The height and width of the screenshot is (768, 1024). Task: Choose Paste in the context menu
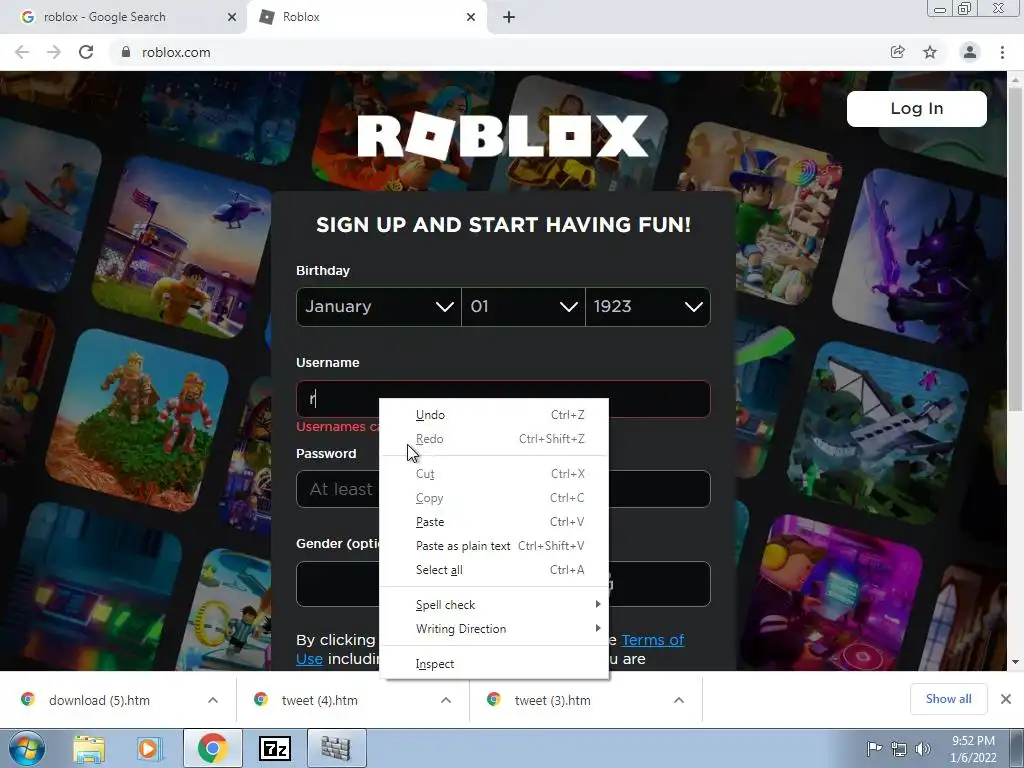tap(494, 522)
